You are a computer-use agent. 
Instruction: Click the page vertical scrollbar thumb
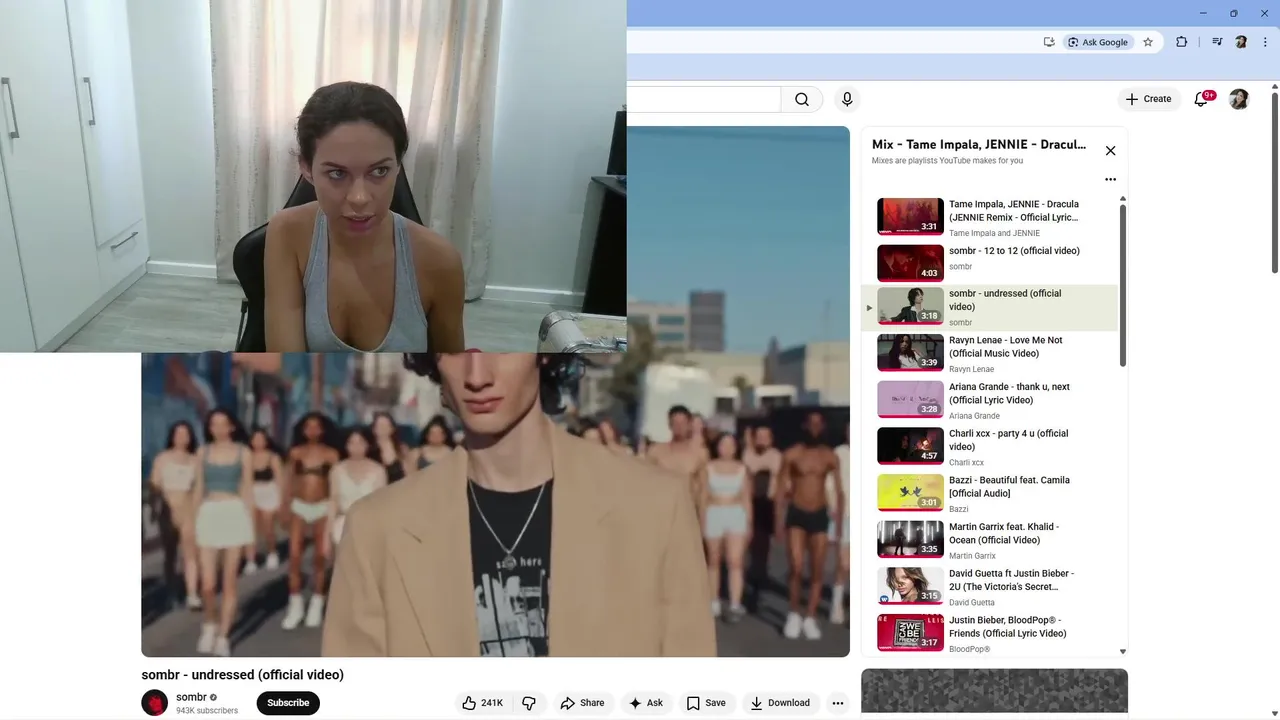pos(1275,182)
